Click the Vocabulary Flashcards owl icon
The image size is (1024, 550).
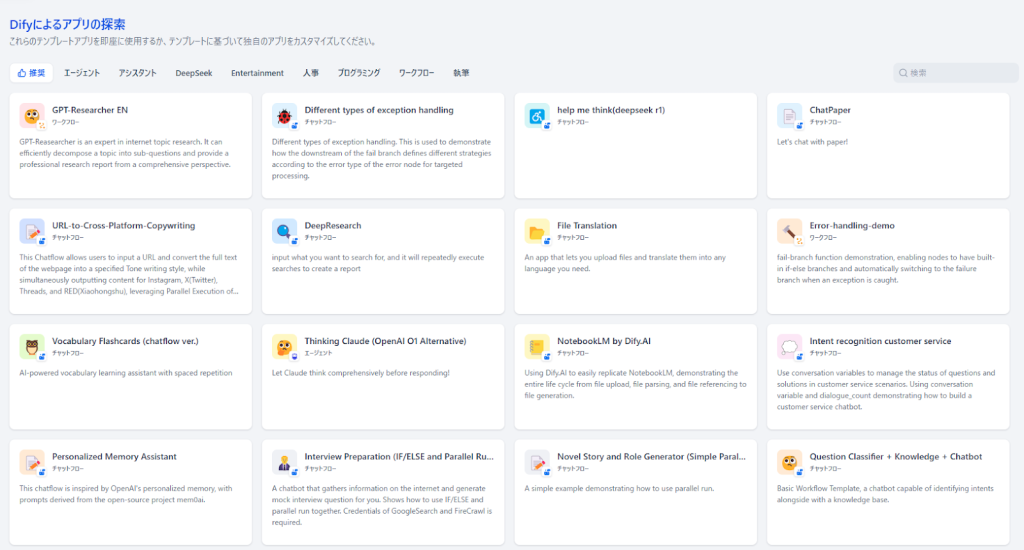pyautogui.click(x=31, y=347)
